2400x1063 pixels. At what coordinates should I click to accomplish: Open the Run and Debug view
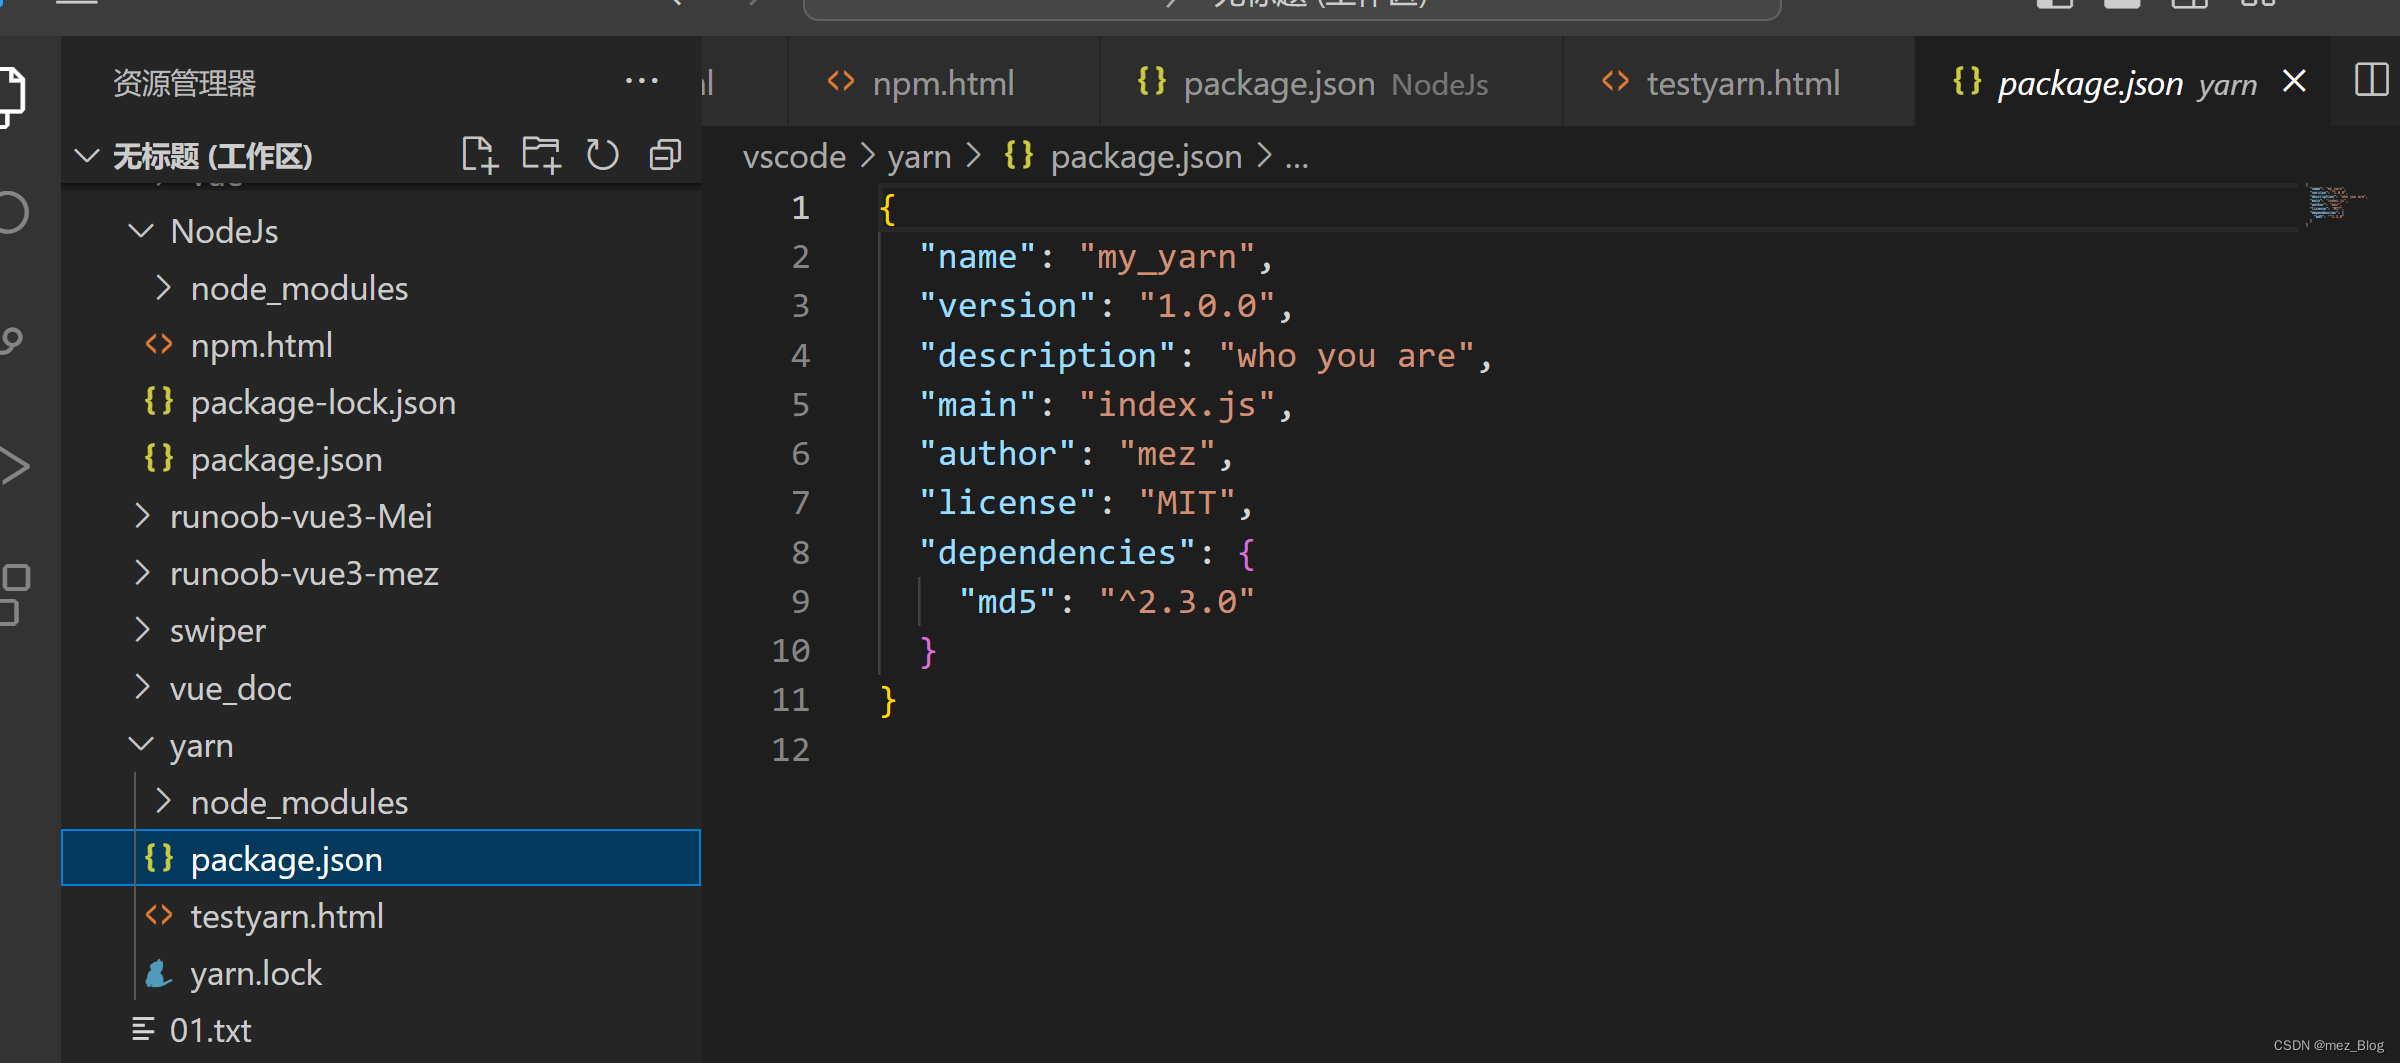tap(14, 466)
